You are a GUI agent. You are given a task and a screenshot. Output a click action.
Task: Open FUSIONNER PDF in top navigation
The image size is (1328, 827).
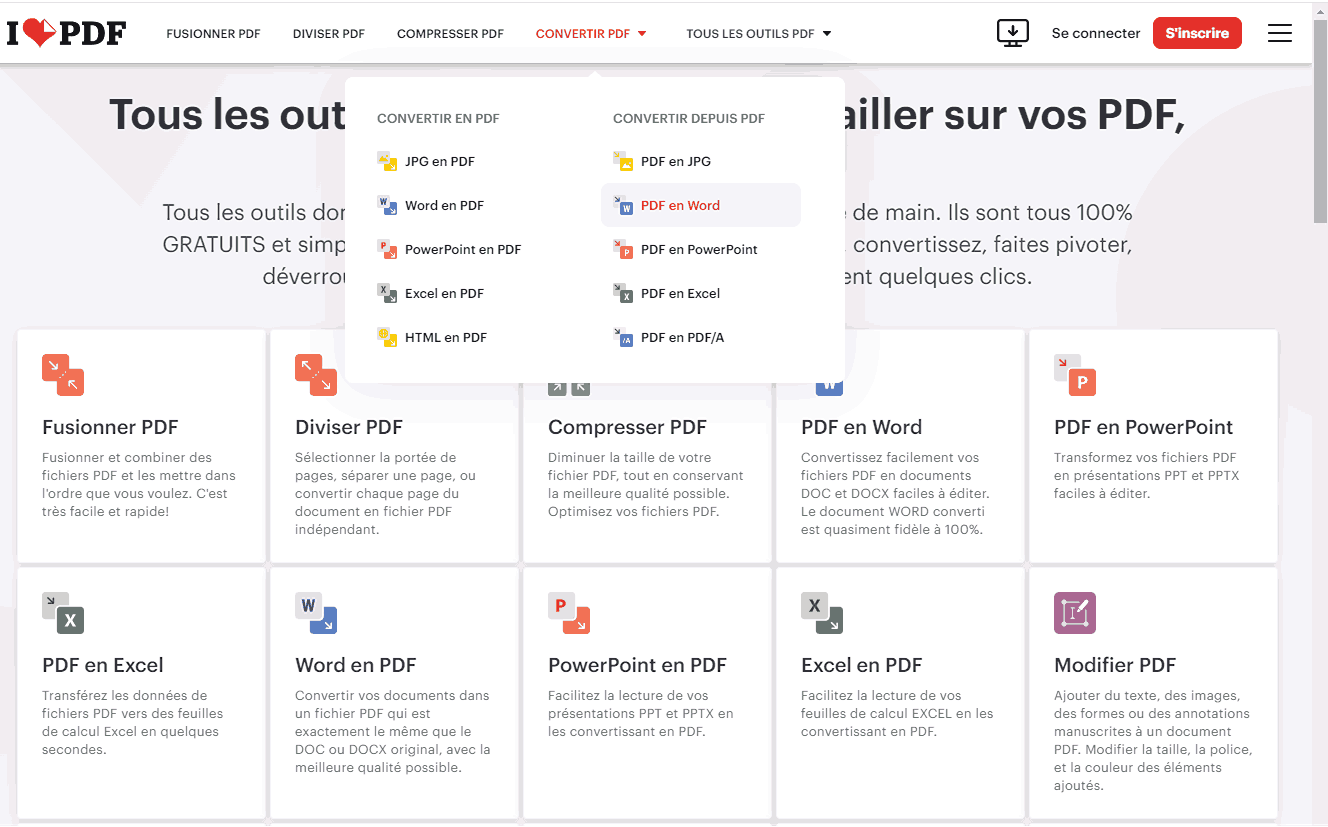pyautogui.click(x=213, y=34)
